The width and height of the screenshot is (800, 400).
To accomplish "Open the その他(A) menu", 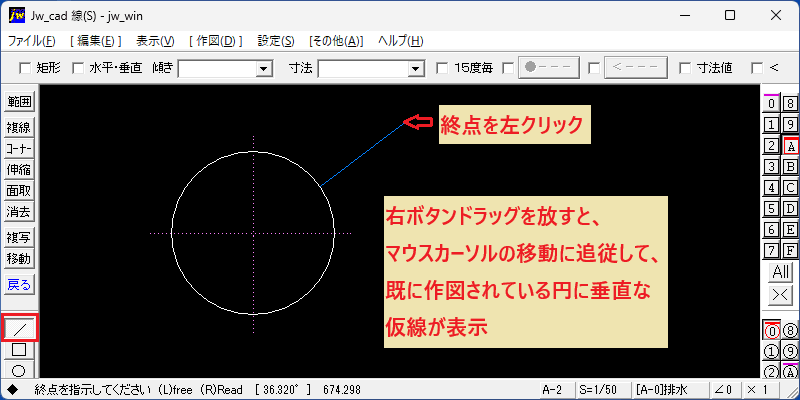I will click(x=336, y=41).
